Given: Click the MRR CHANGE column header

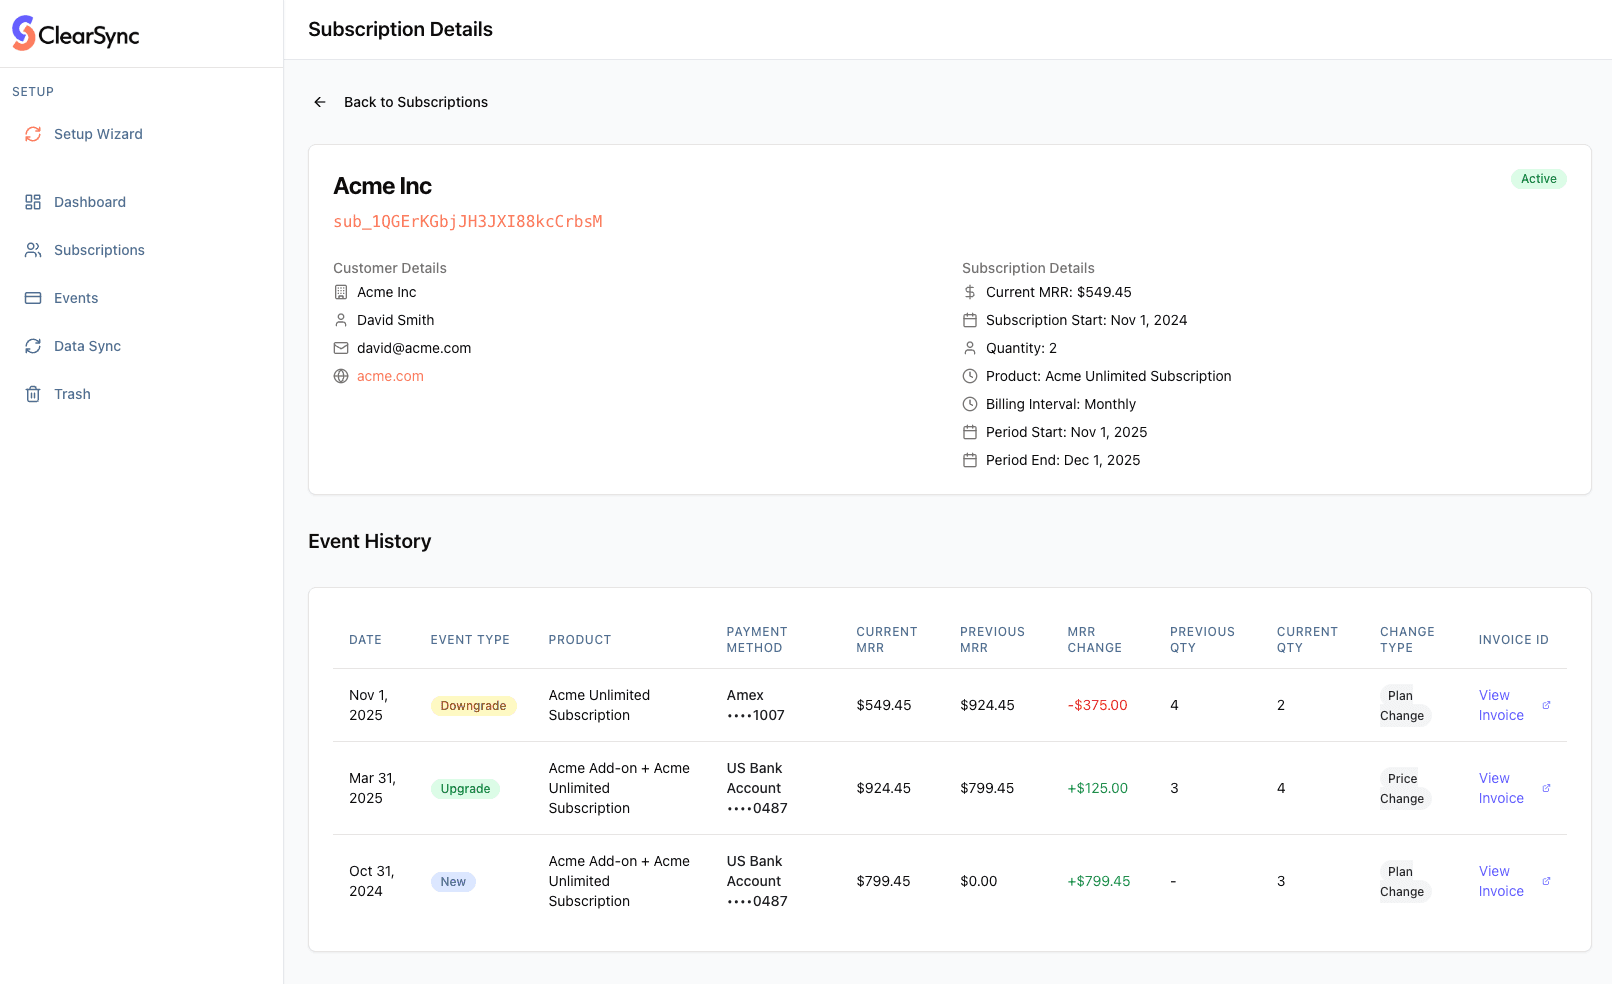Looking at the screenshot, I should [1095, 640].
